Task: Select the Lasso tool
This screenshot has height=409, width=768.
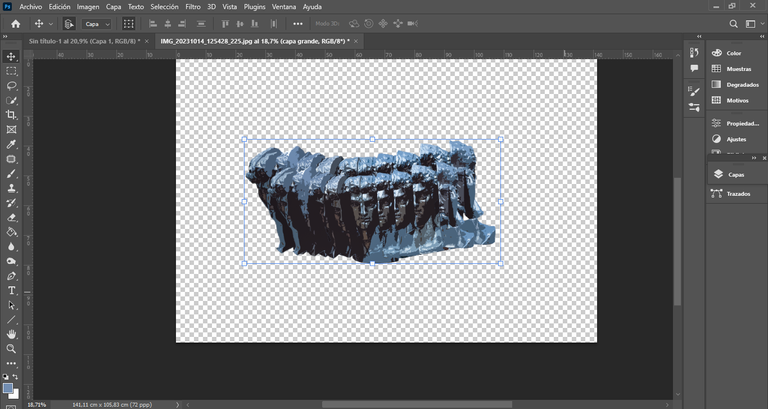Action: [x=11, y=86]
